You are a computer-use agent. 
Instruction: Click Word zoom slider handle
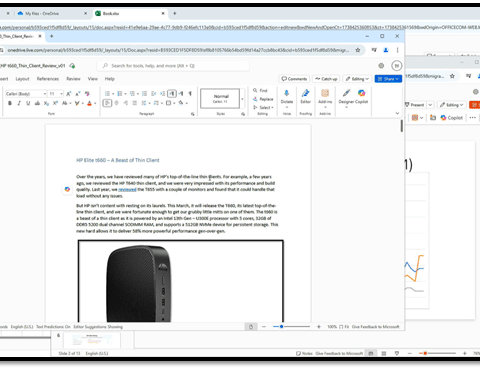282,327
